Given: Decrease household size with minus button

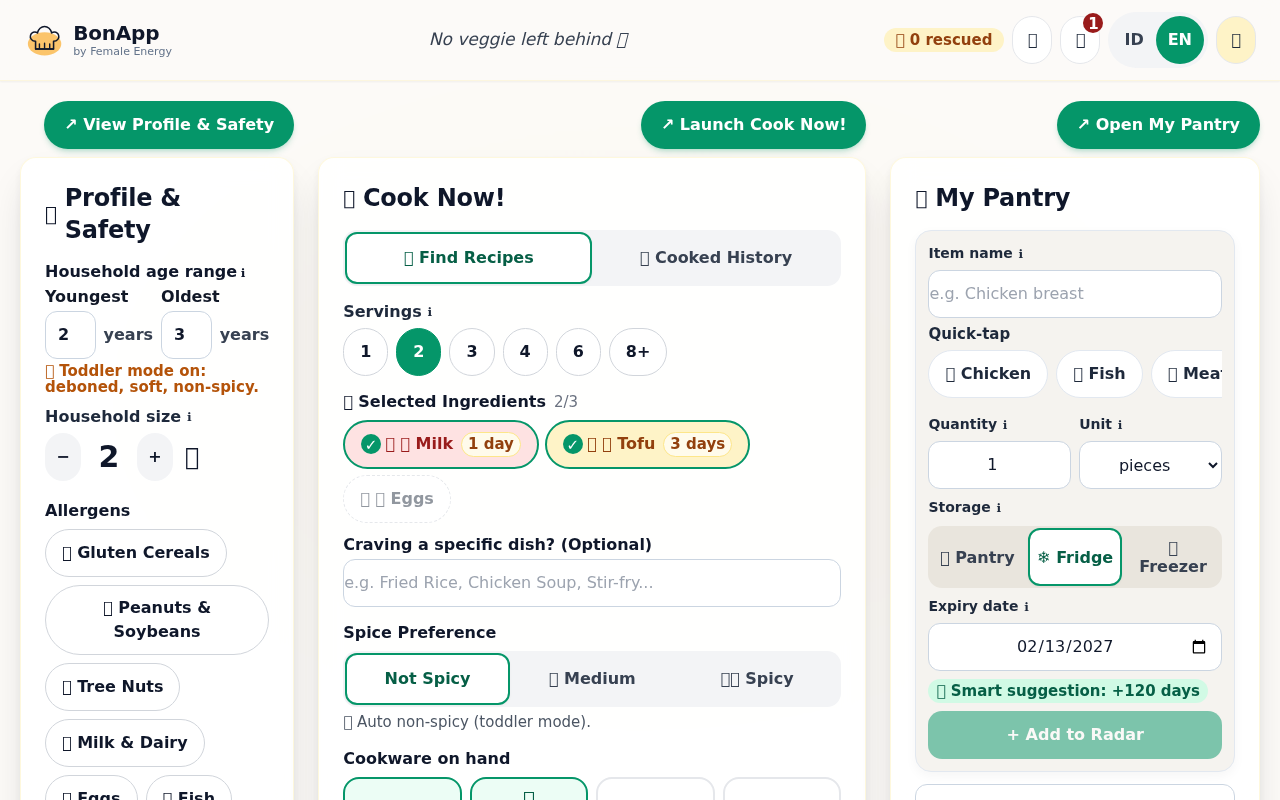Looking at the screenshot, I should click(63, 457).
